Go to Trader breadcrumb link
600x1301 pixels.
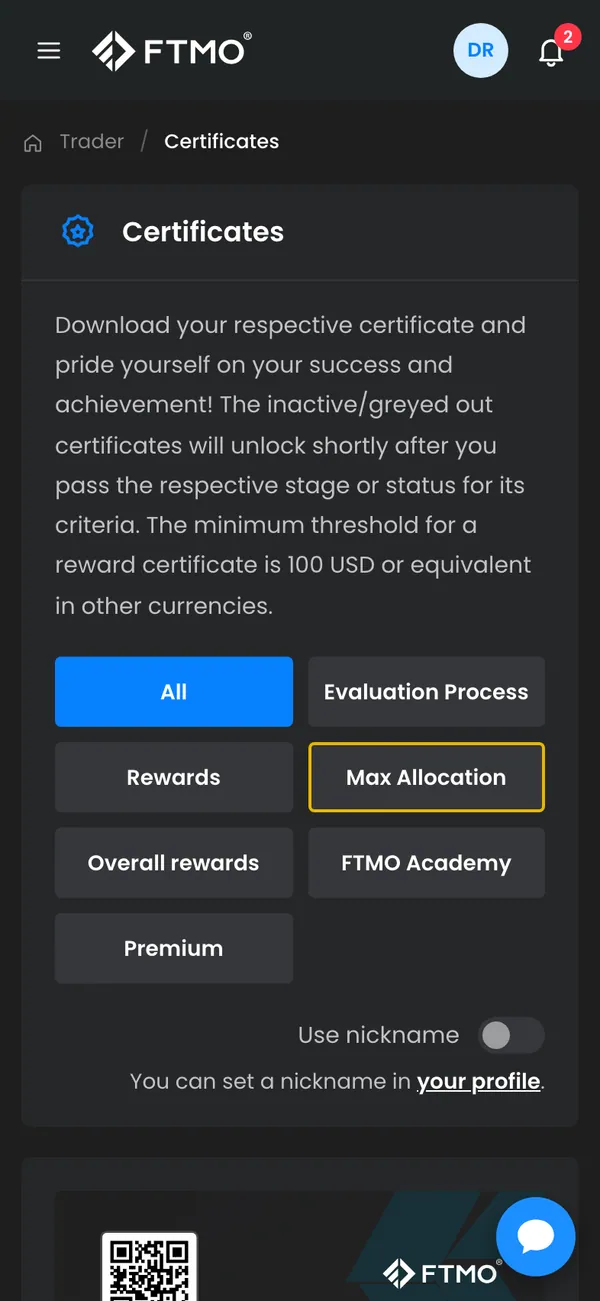(x=92, y=142)
